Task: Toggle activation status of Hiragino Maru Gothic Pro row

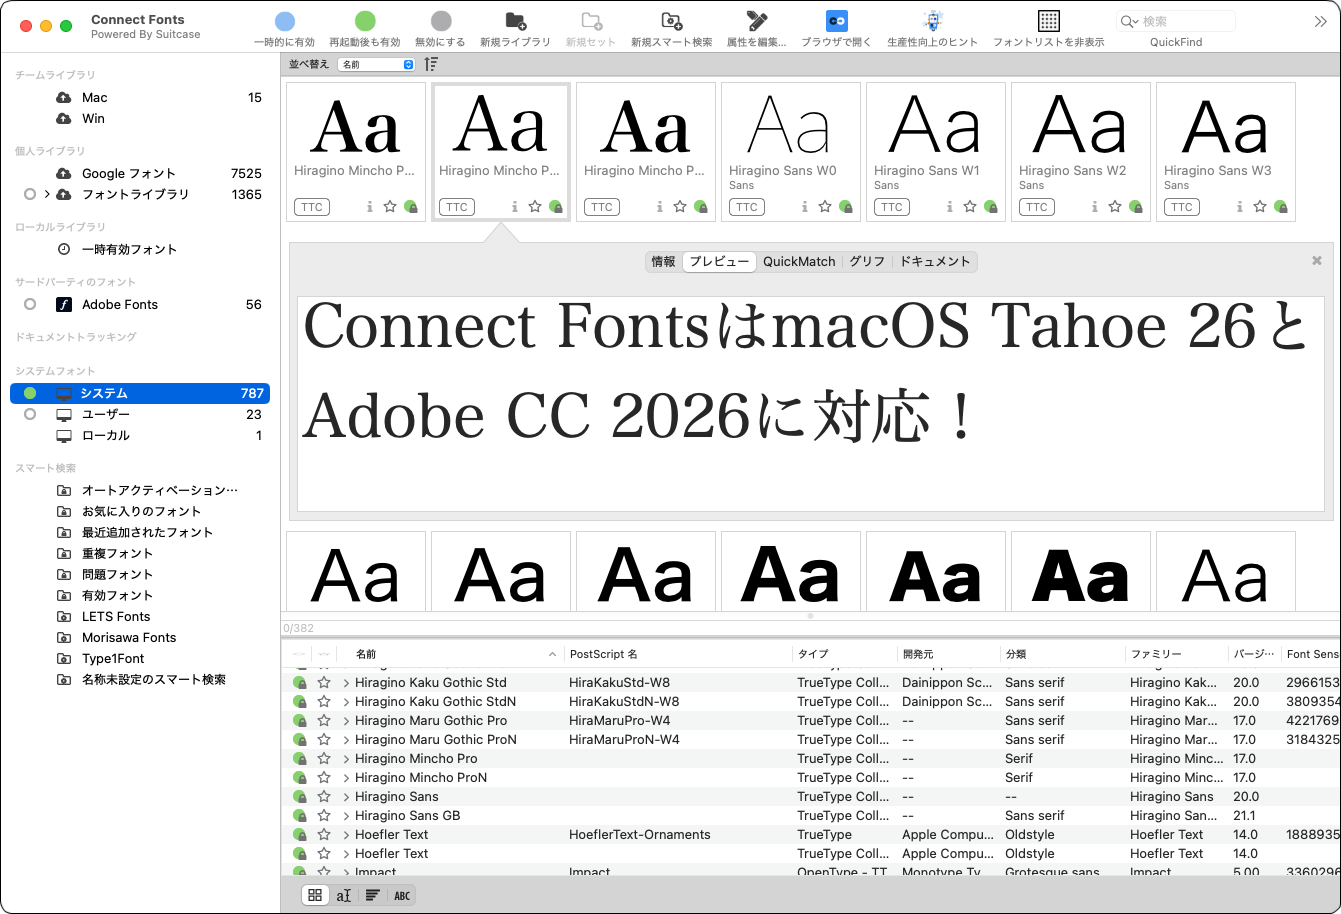Action: (299, 721)
